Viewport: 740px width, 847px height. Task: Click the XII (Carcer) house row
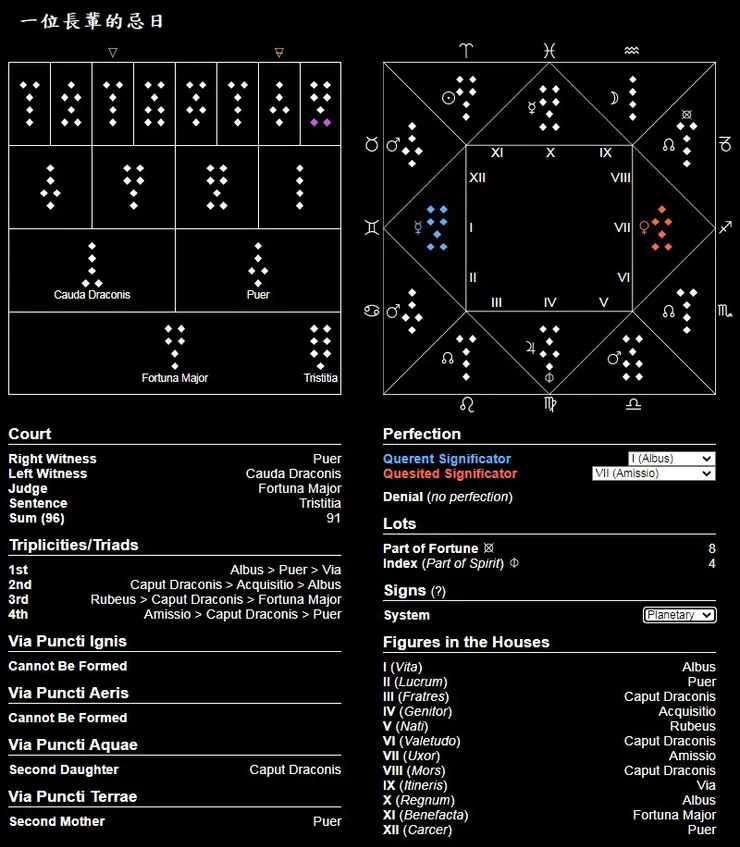click(549, 830)
